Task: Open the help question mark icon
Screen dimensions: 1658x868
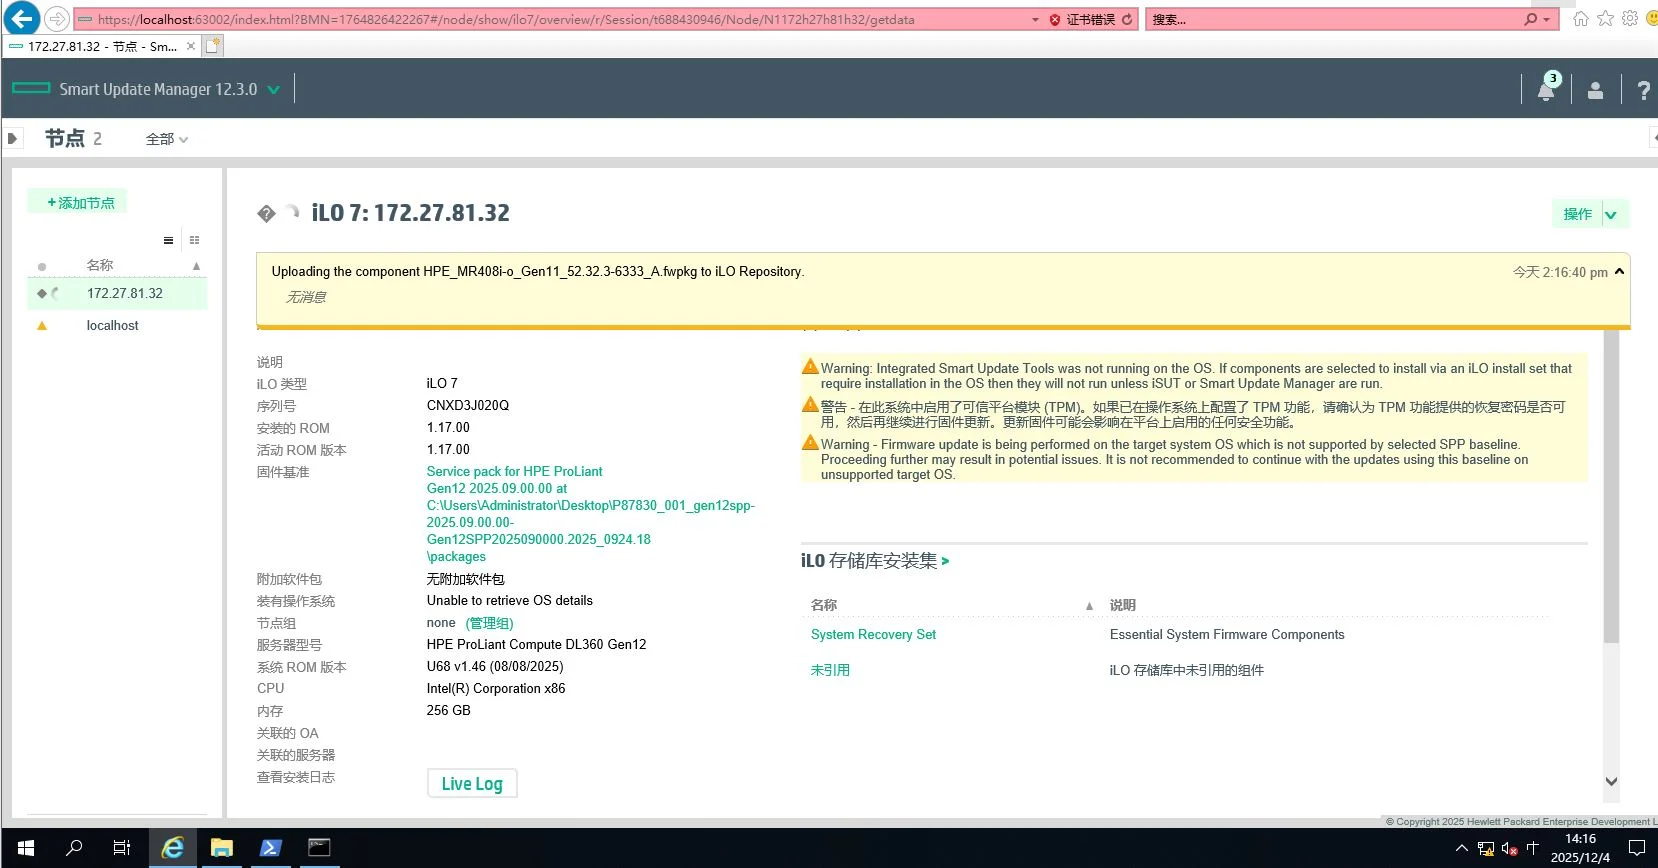Action: coord(1643,90)
